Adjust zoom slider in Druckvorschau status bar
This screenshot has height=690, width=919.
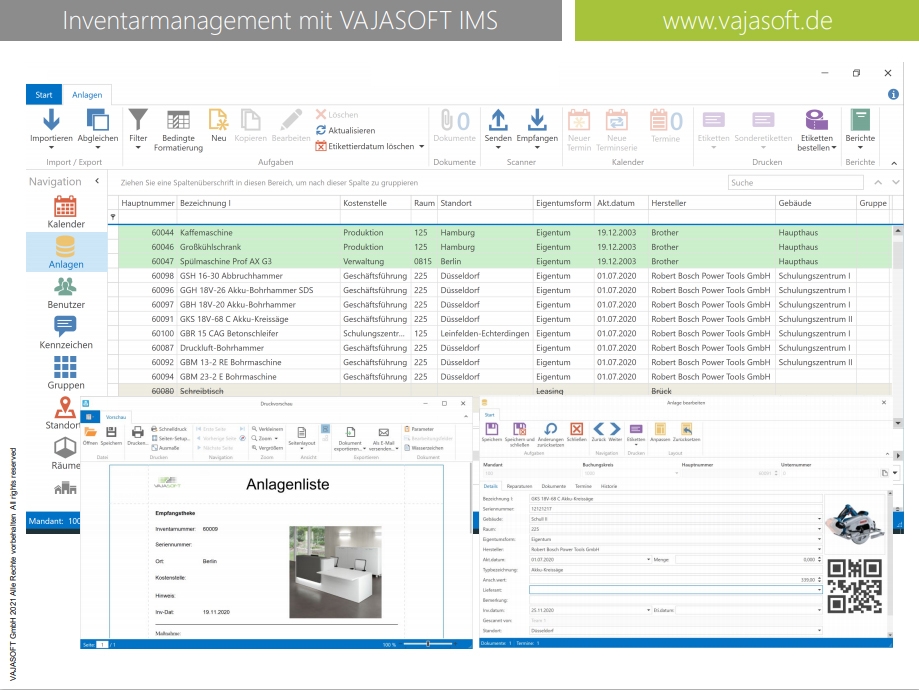point(428,644)
